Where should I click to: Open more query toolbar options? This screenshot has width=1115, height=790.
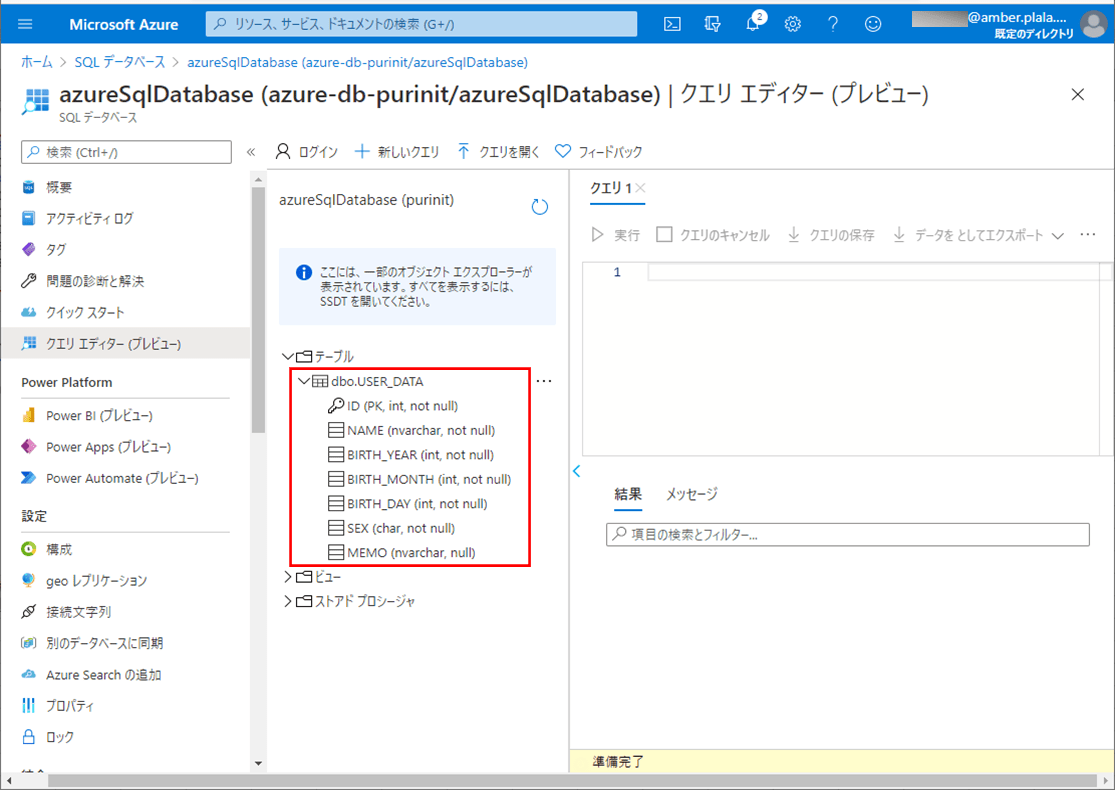click(1087, 235)
